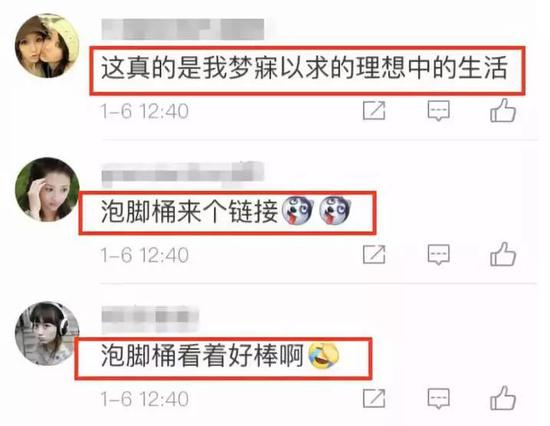Click the first comment's 1-6 12:40 timestamp
The image size is (550, 426).
coord(145,111)
